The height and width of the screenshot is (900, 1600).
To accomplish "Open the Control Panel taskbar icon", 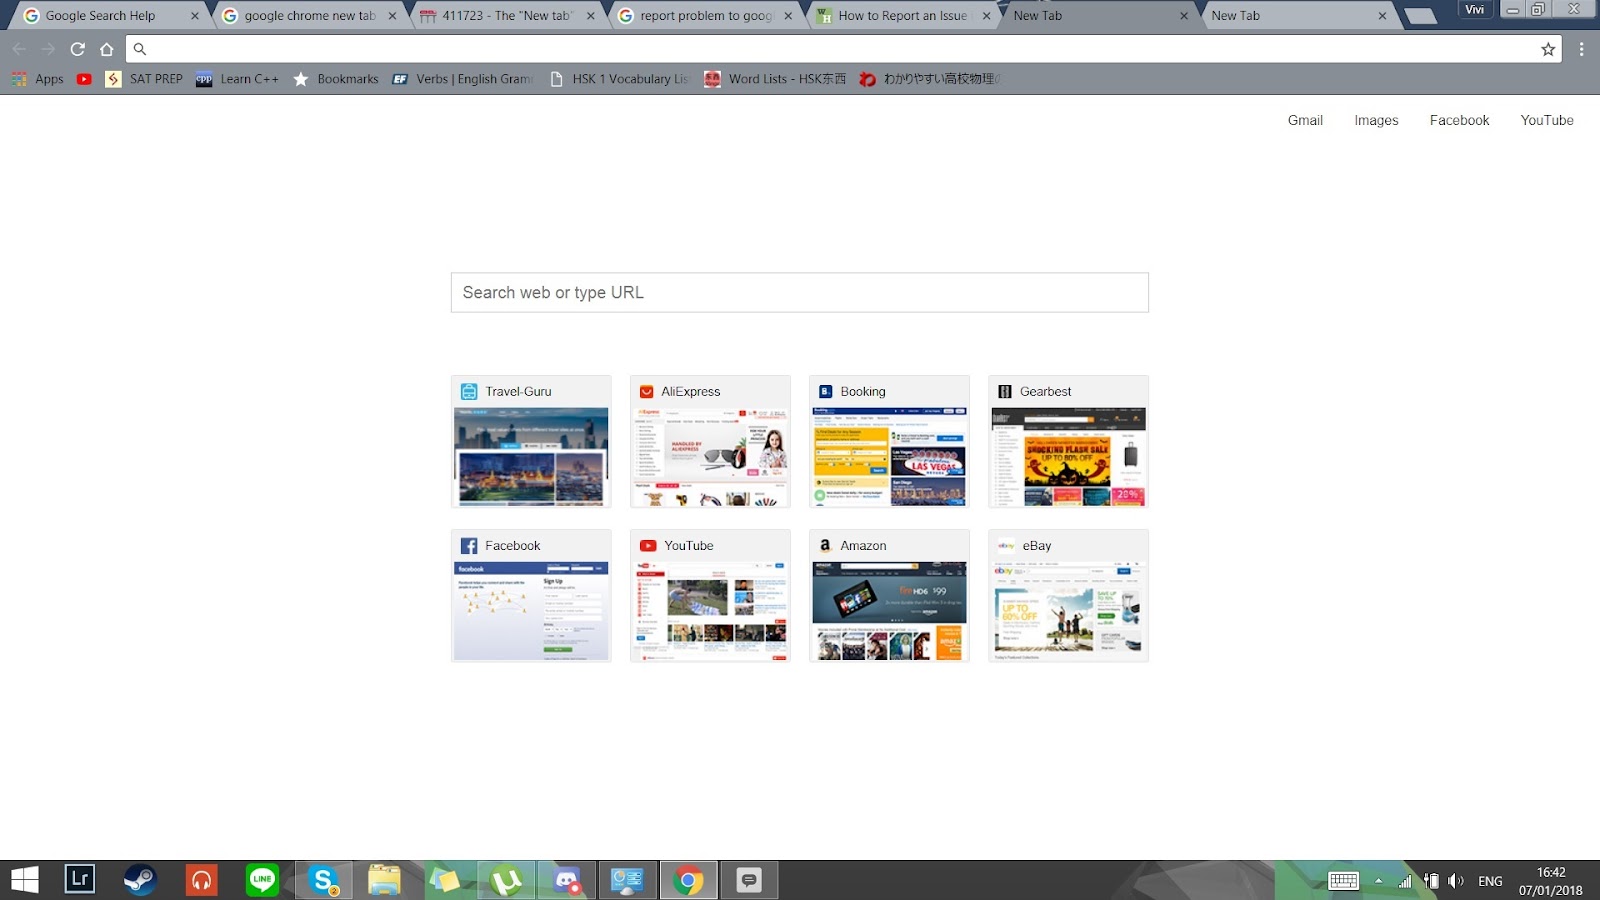I will [628, 880].
